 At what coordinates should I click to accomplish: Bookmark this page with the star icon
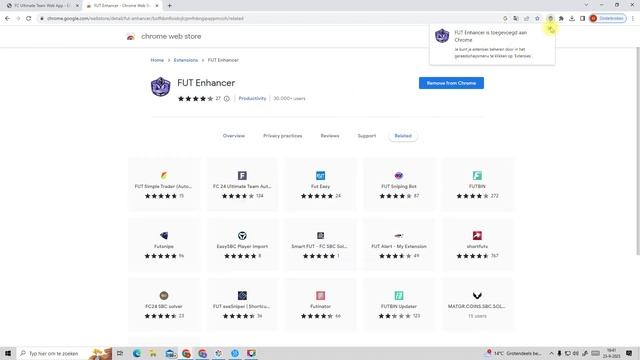coord(537,18)
